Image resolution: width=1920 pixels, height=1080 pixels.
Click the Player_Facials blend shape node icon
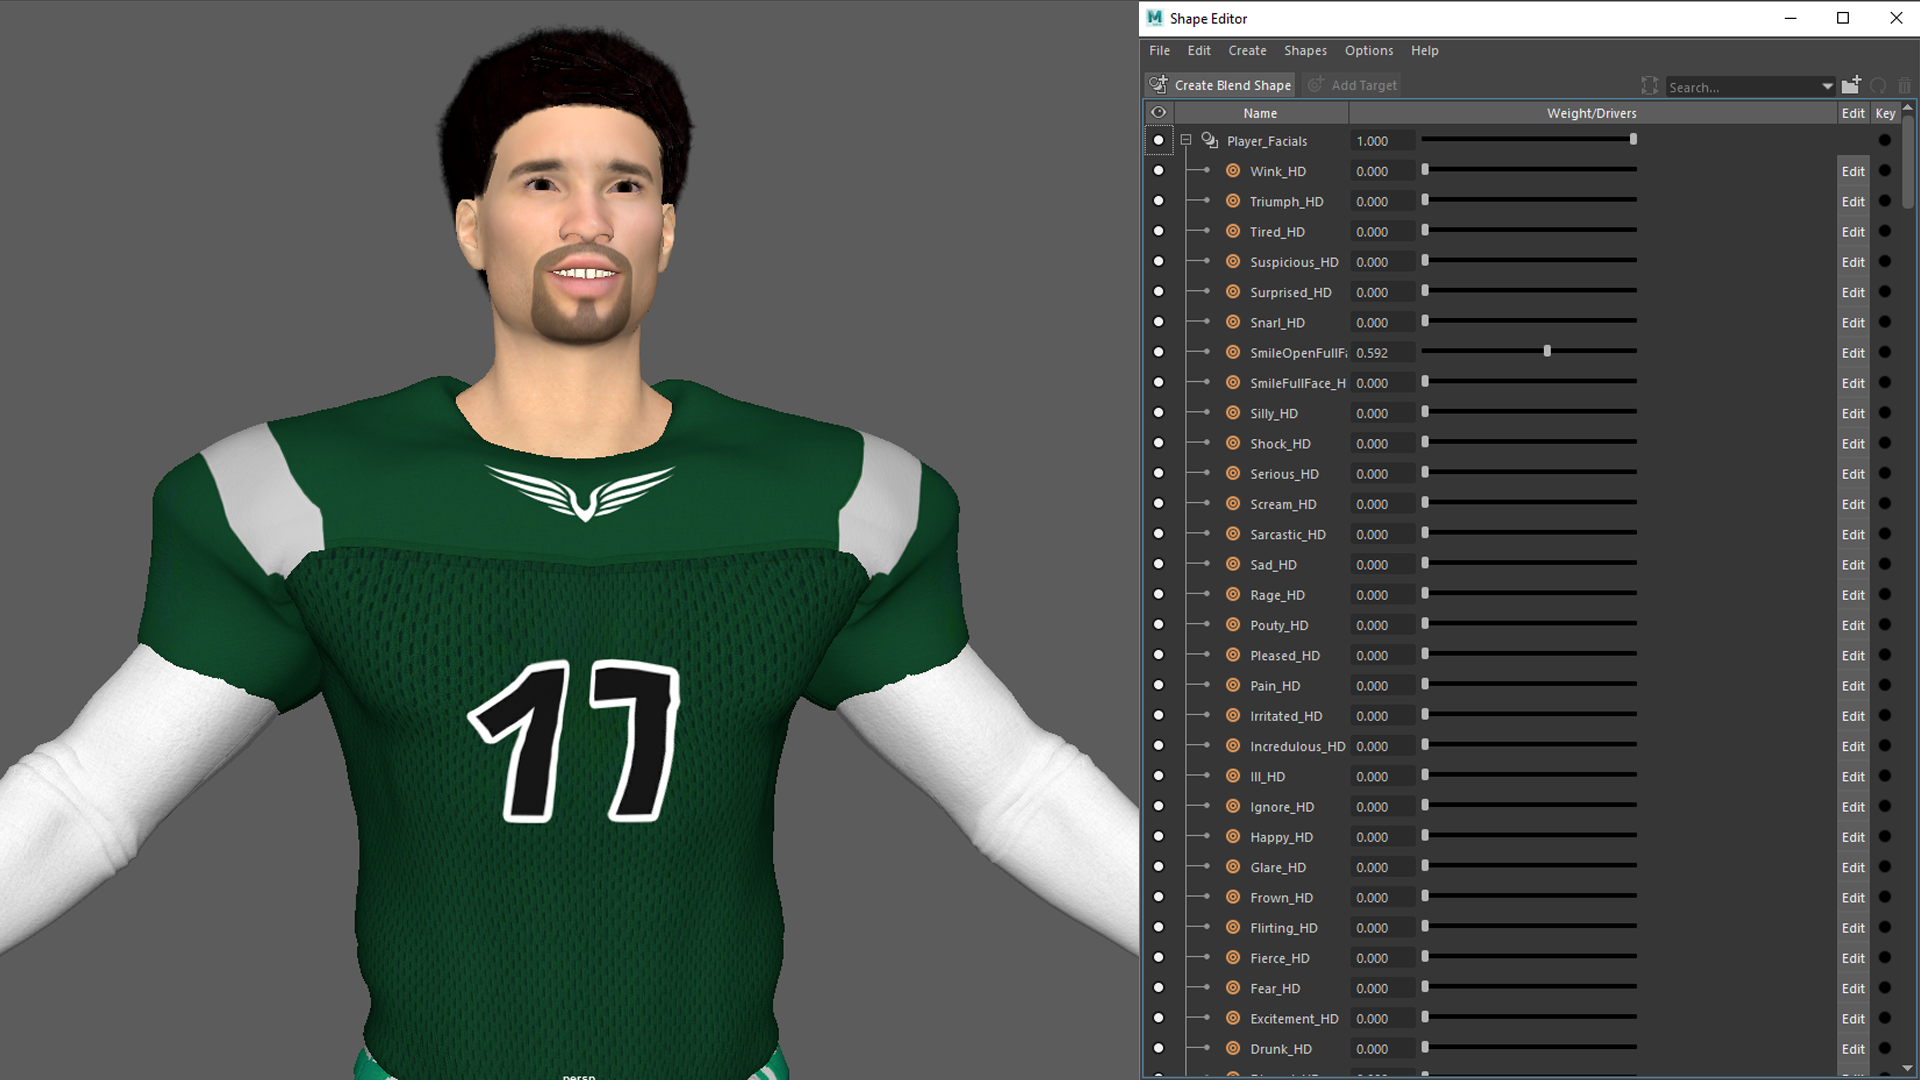coord(1210,141)
